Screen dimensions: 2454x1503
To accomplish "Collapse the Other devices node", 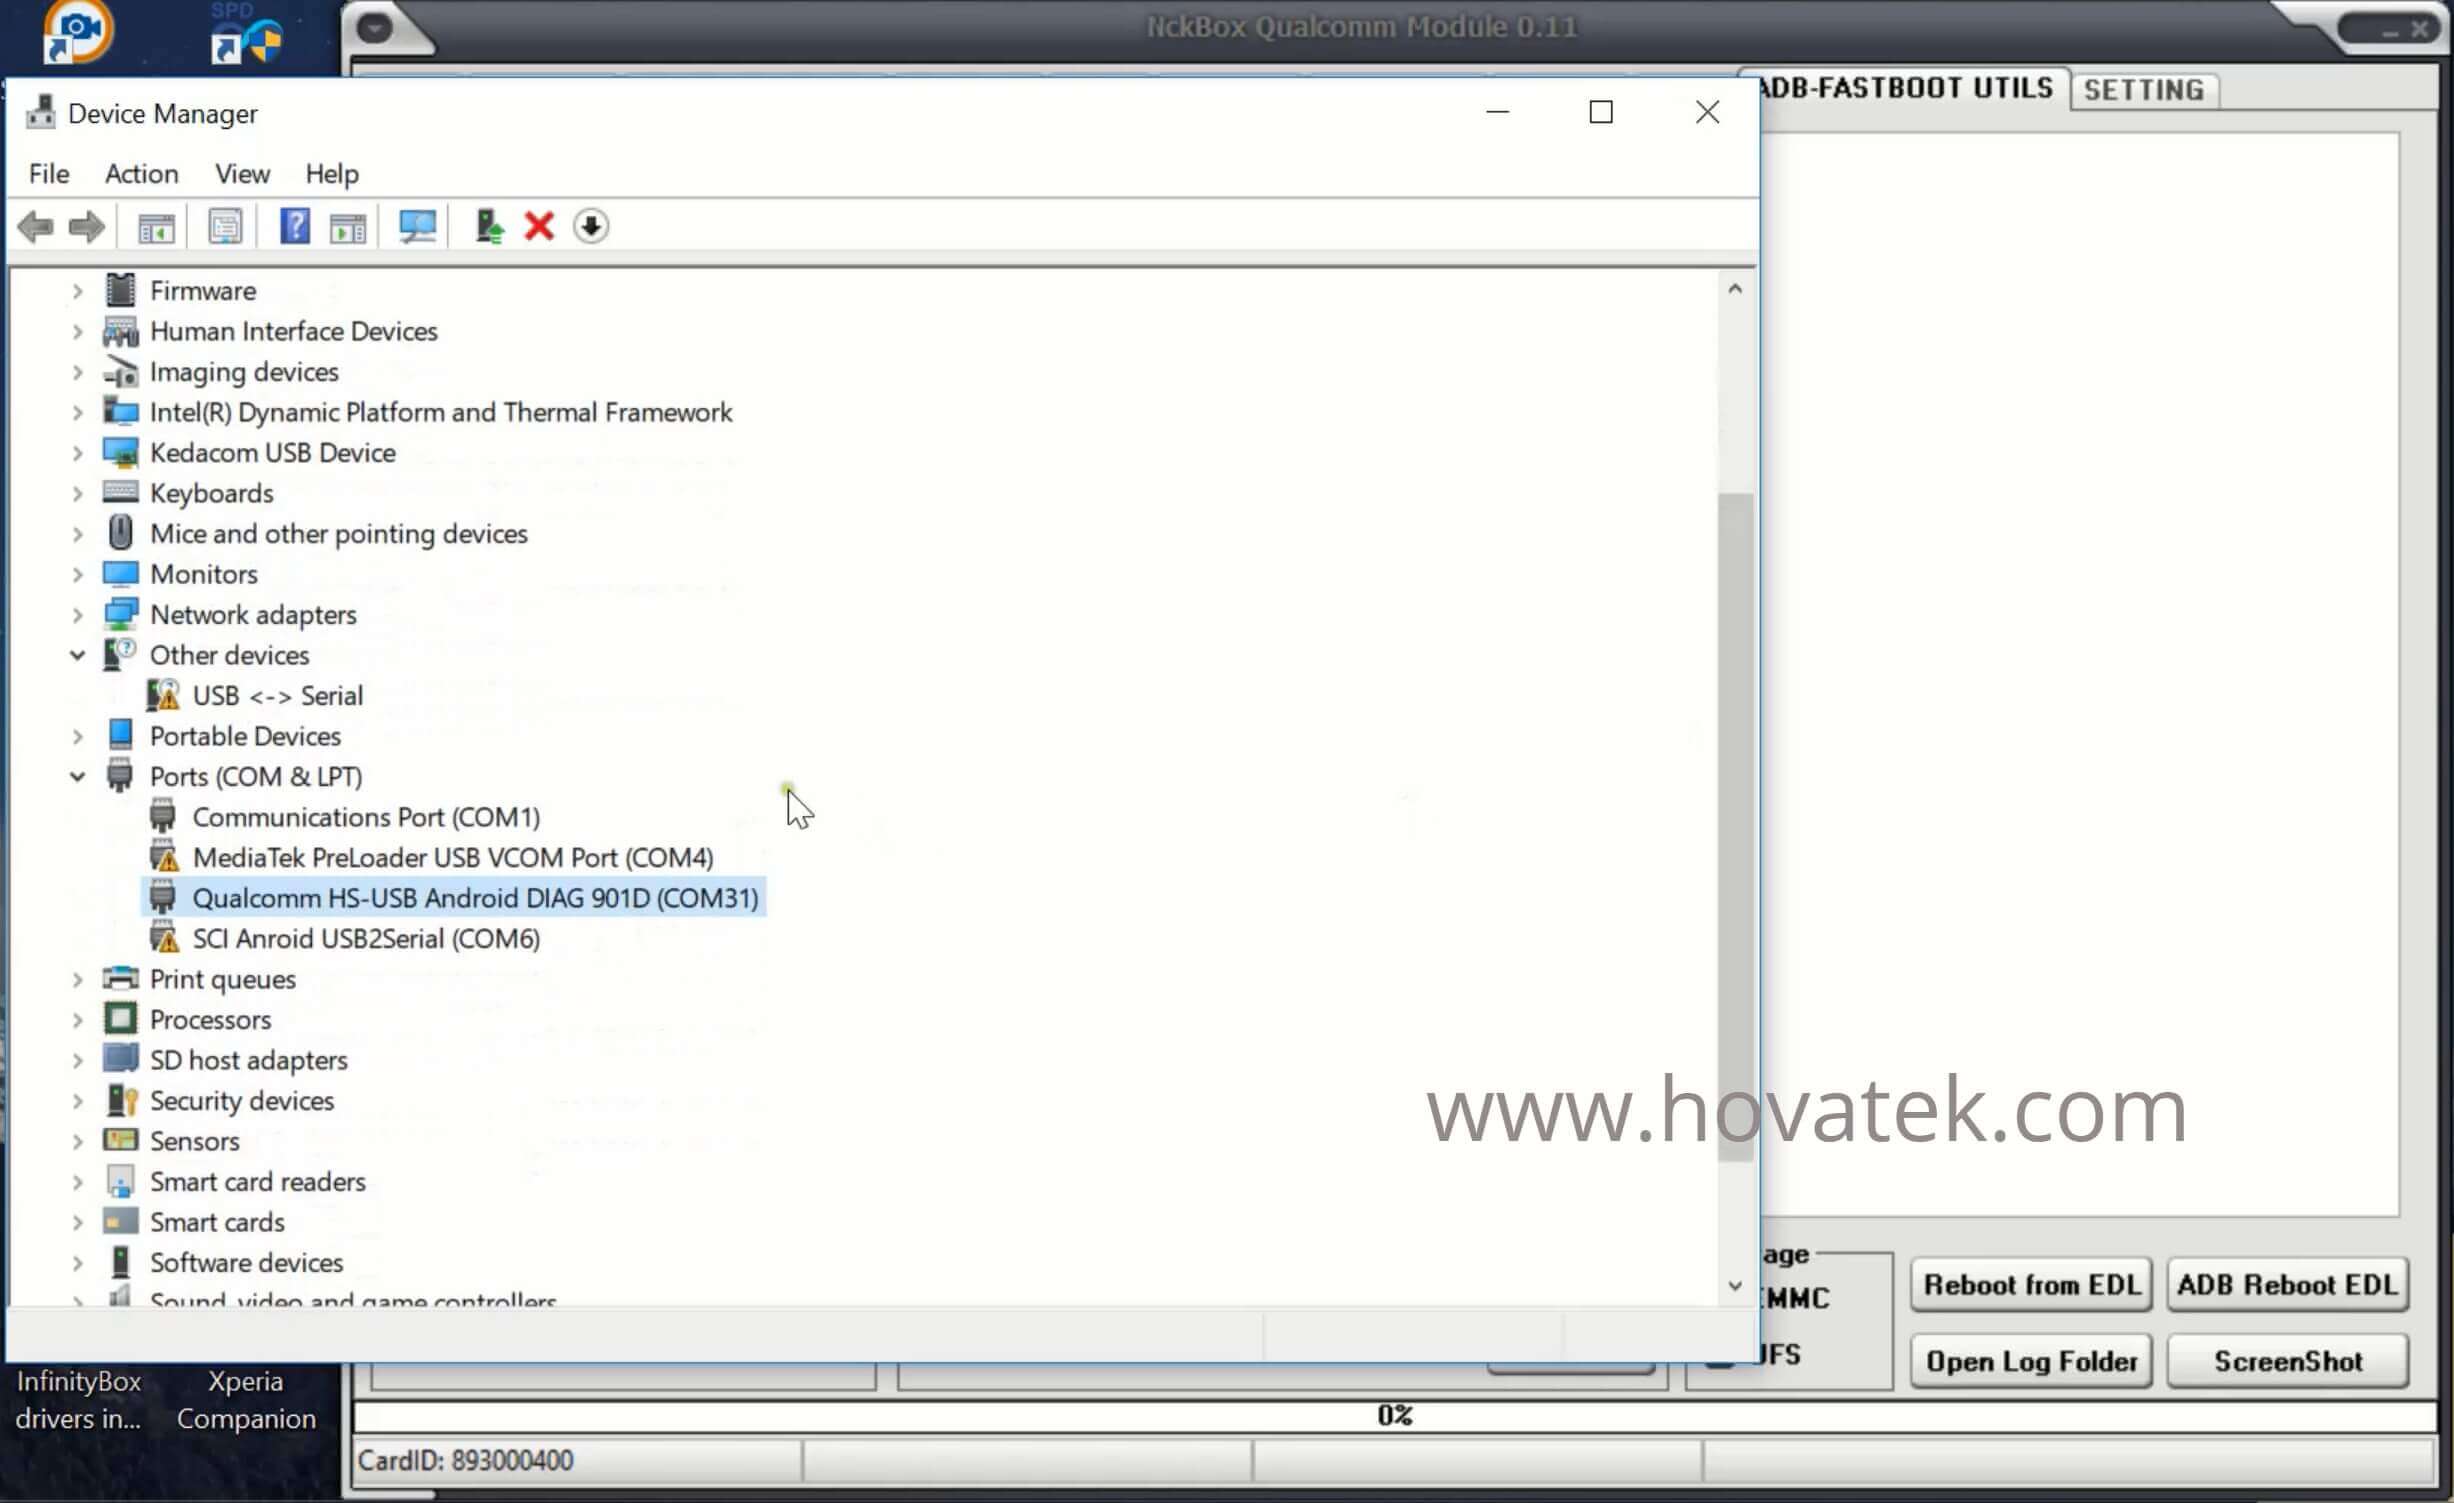I will coord(78,655).
